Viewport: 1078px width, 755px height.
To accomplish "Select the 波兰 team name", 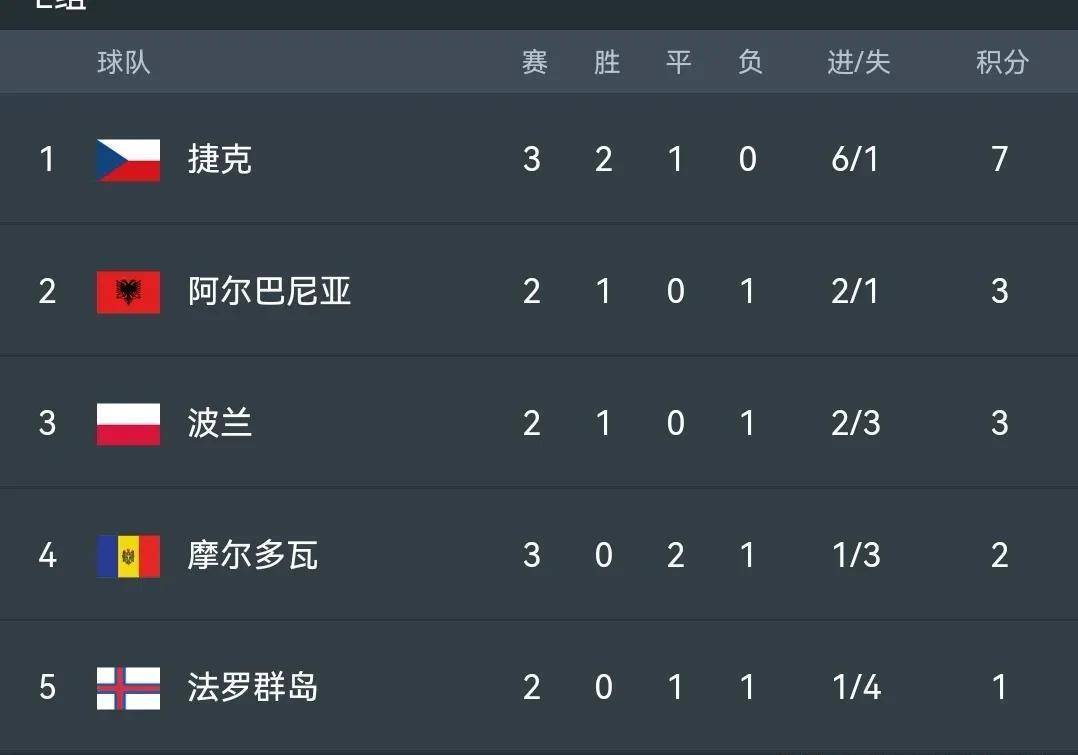I will click(x=221, y=424).
